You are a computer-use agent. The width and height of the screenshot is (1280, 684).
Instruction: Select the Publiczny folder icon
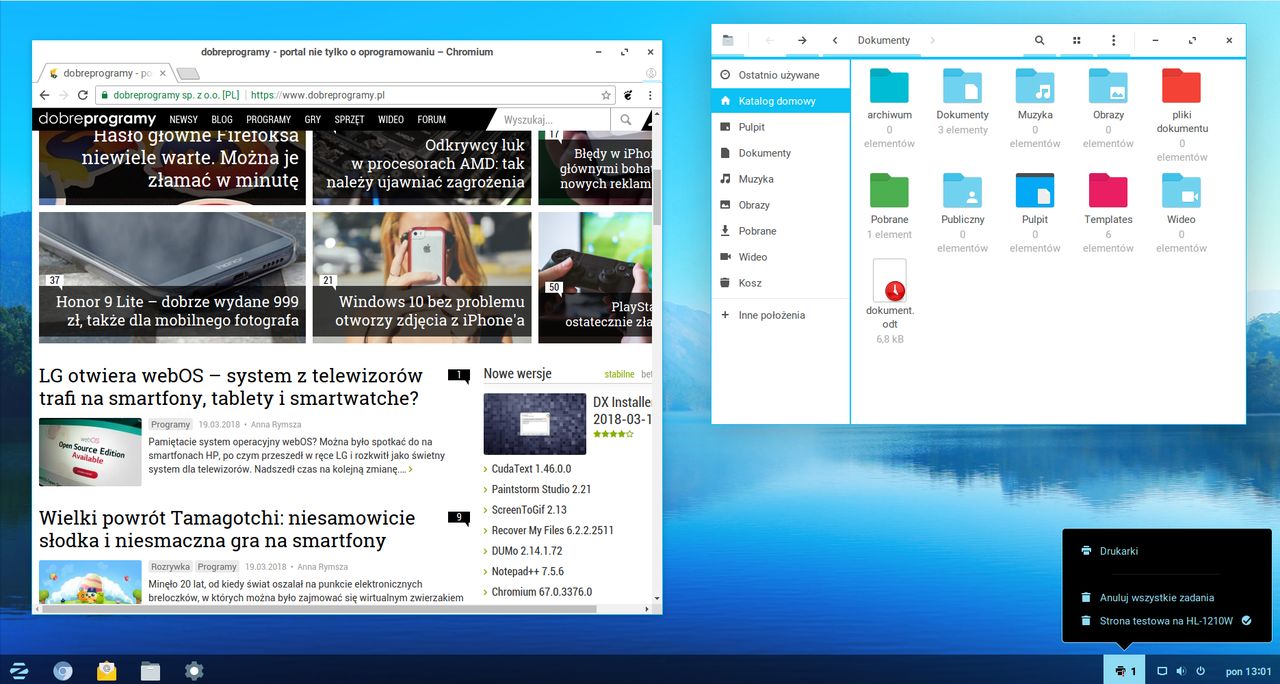[962, 190]
